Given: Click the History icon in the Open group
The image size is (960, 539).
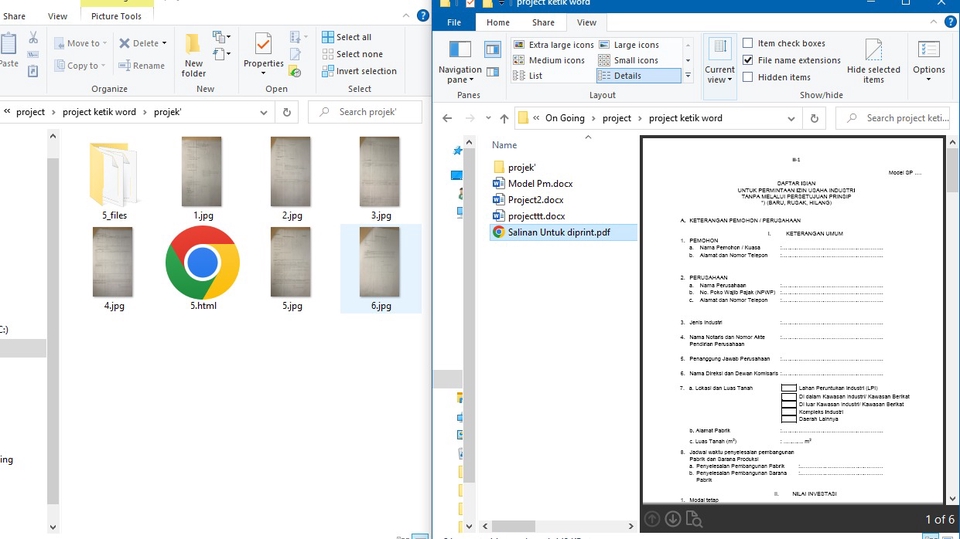Looking at the screenshot, I should pos(295,72).
